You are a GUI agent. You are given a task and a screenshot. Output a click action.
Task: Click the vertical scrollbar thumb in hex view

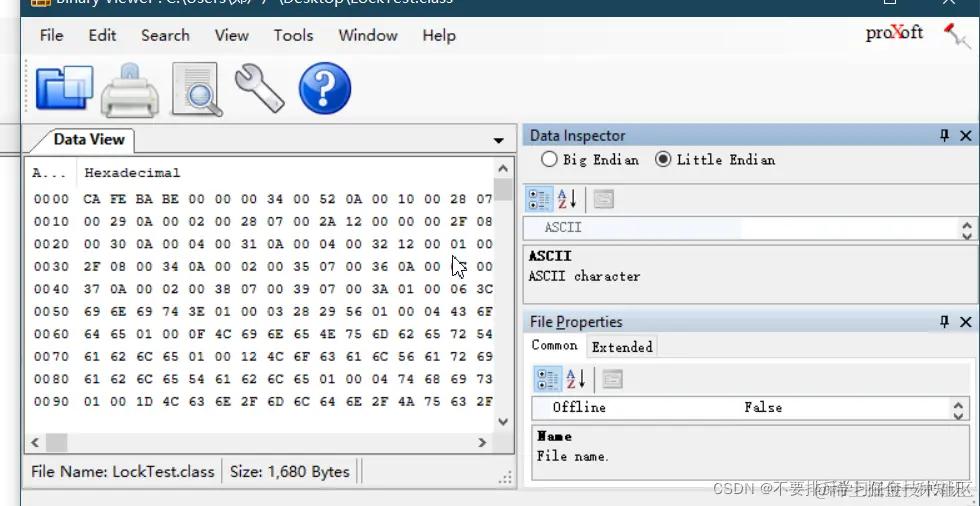click(x=502, y=189)
